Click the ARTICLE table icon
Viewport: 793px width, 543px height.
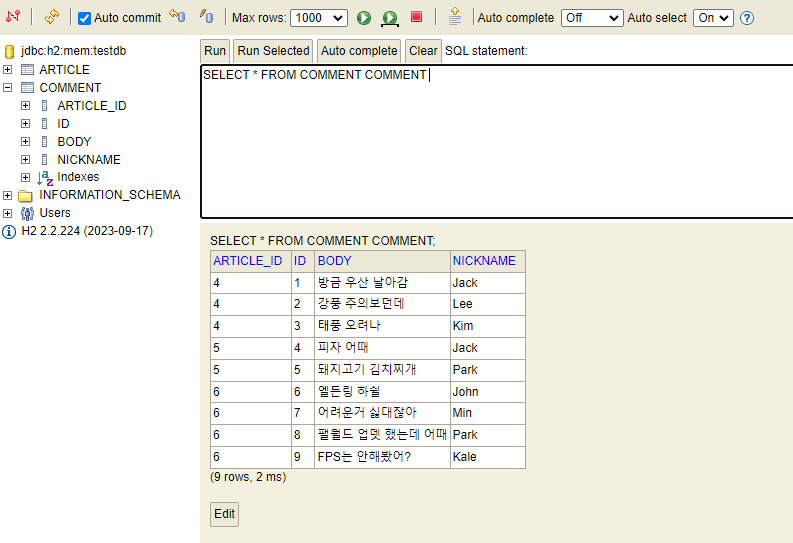pos(27,69)
